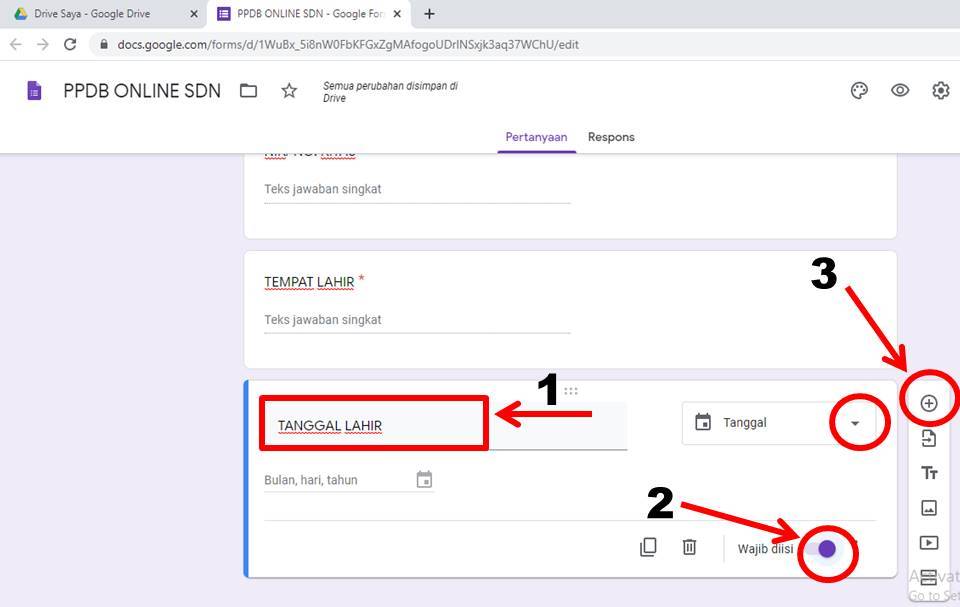Preview the form with the eye icon
This screenshot has width=960, height=607.
[x=900, y=90]
